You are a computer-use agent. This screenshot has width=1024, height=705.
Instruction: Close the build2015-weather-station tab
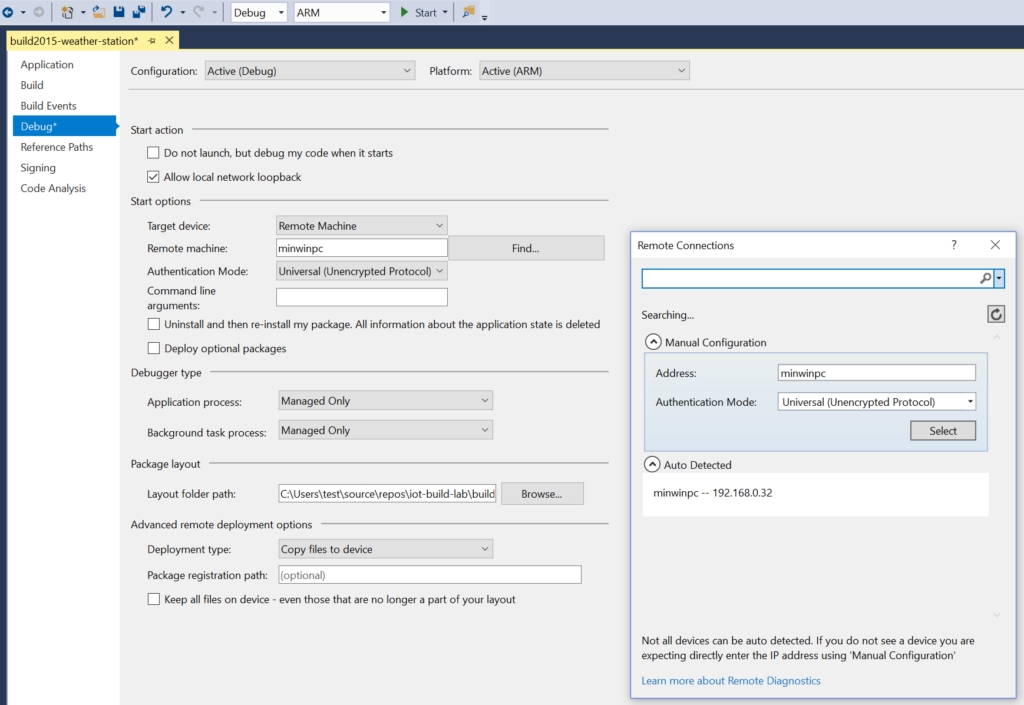coord(169,40)
